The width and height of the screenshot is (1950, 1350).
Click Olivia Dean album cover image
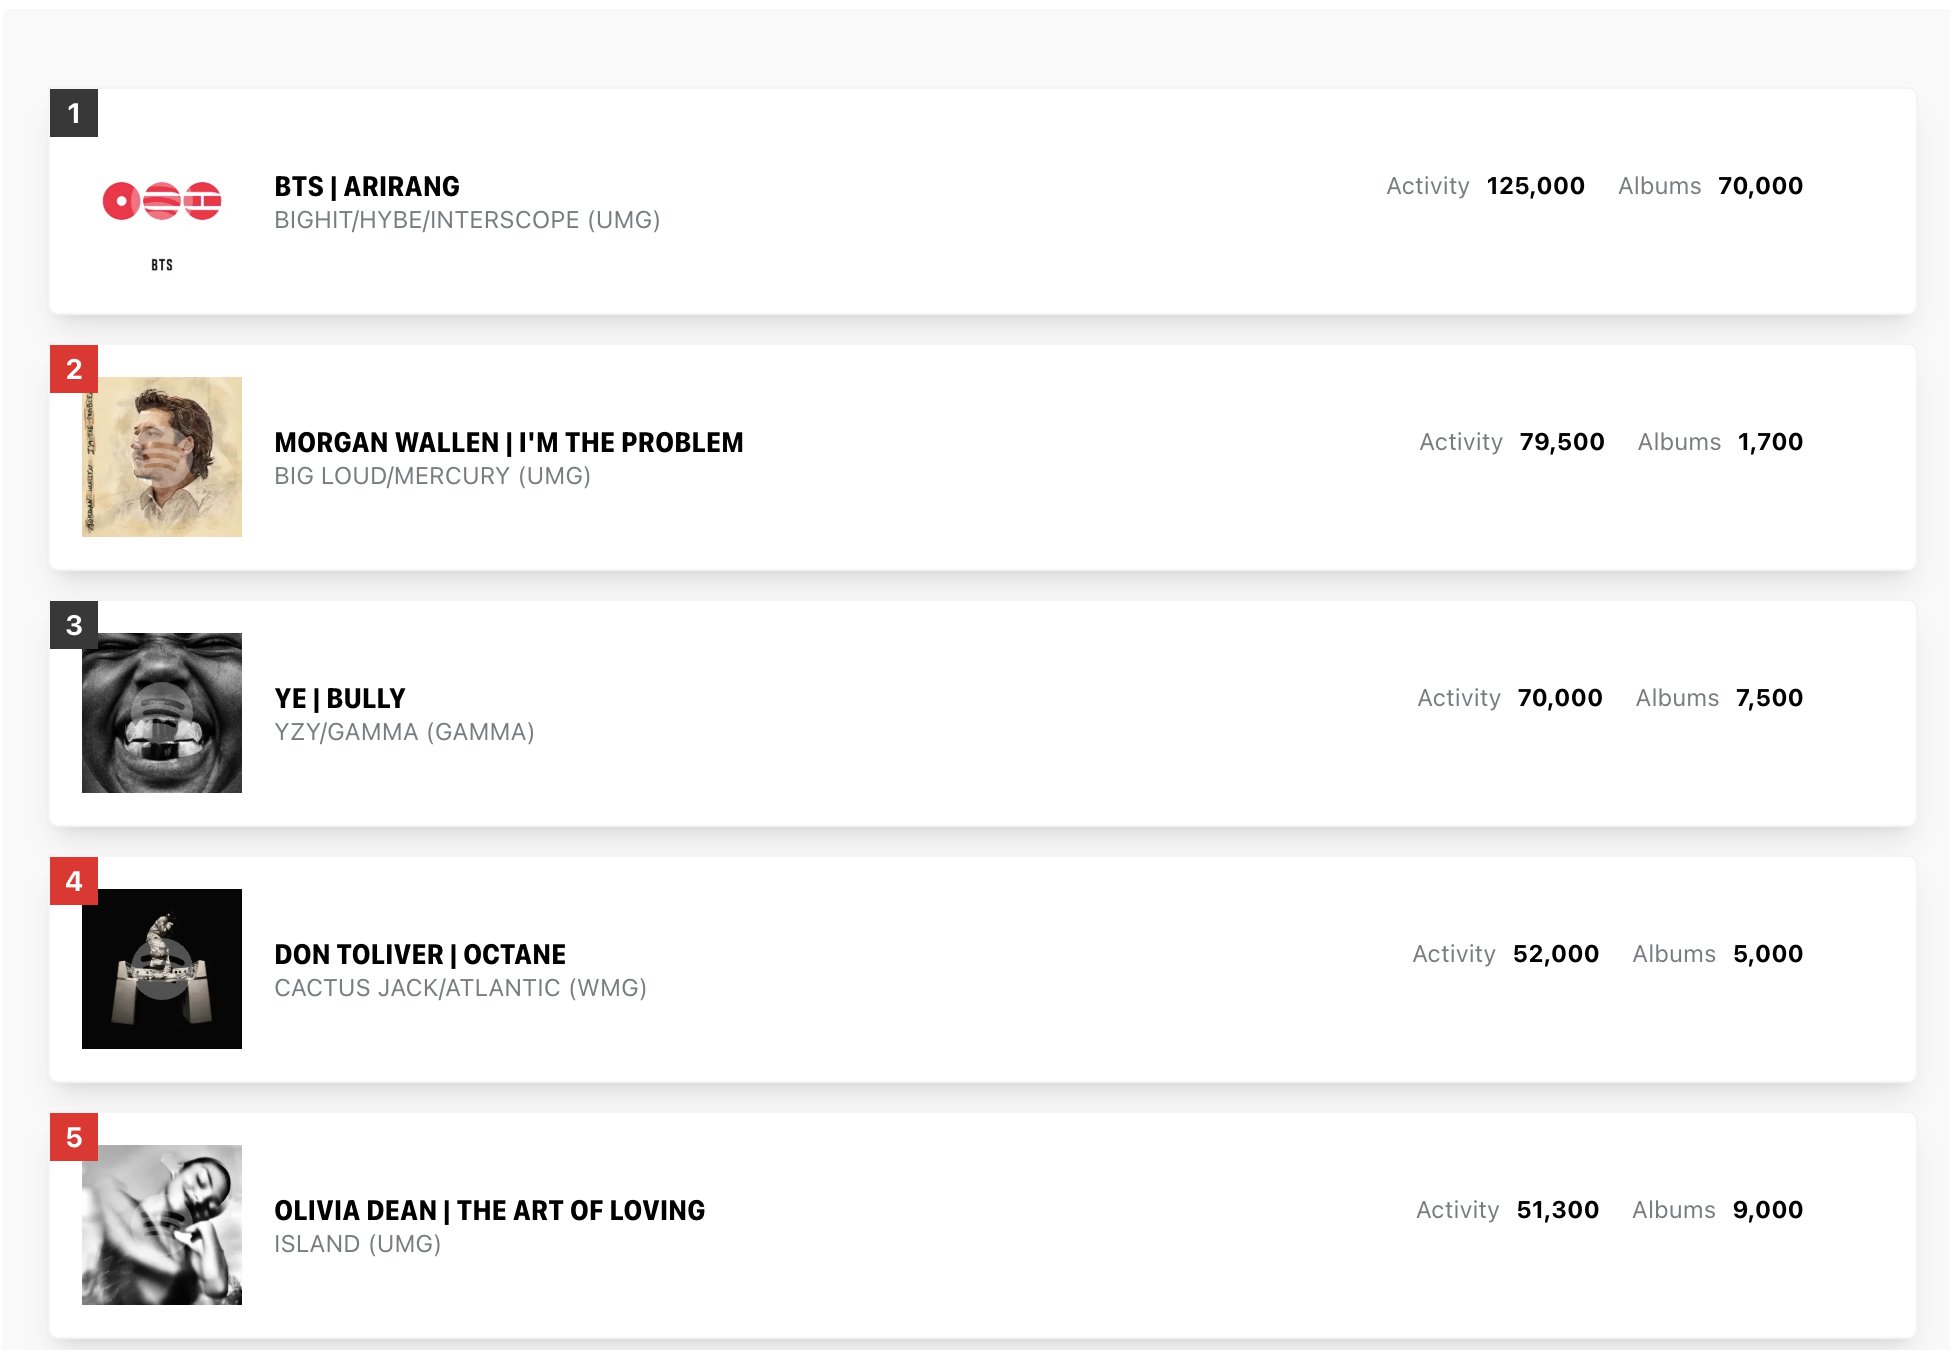point(162,1225)
